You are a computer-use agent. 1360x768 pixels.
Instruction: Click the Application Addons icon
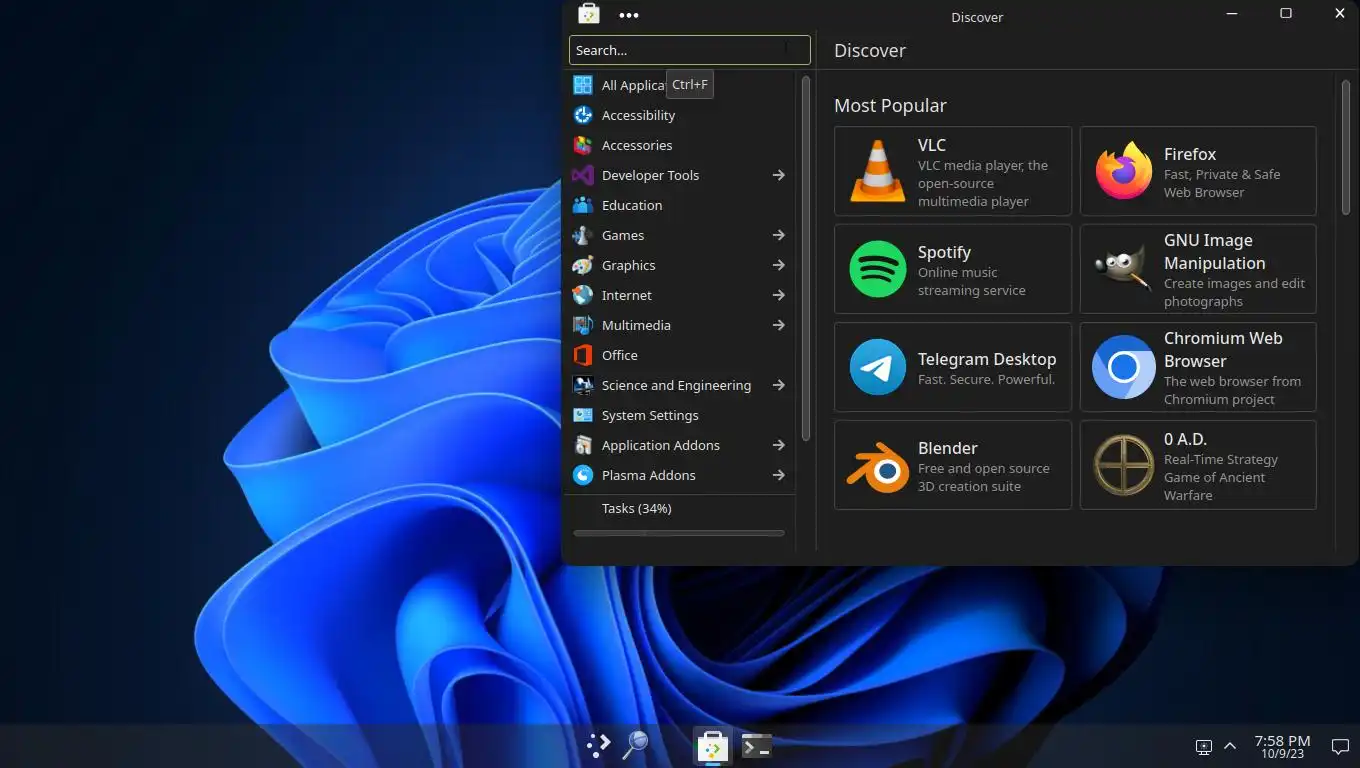click(583, 445)
